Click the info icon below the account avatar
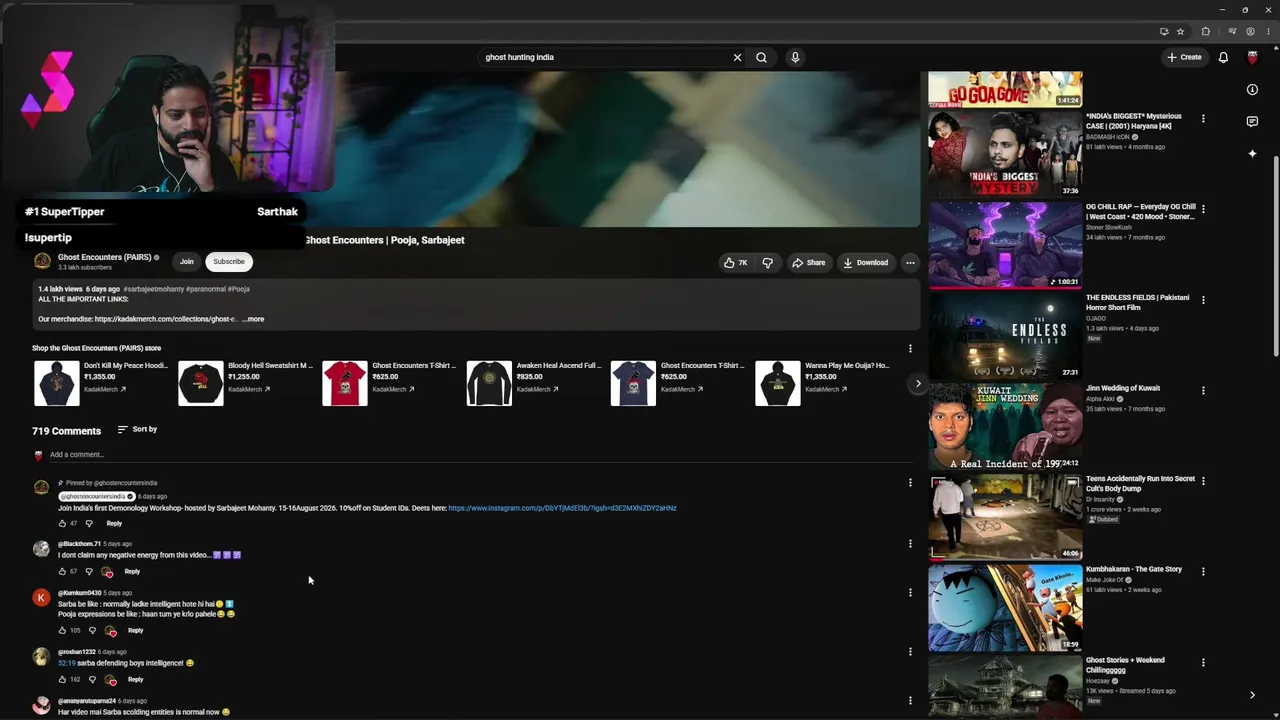This screenshot has height=720, width=1280. (x=1252, y=90)
